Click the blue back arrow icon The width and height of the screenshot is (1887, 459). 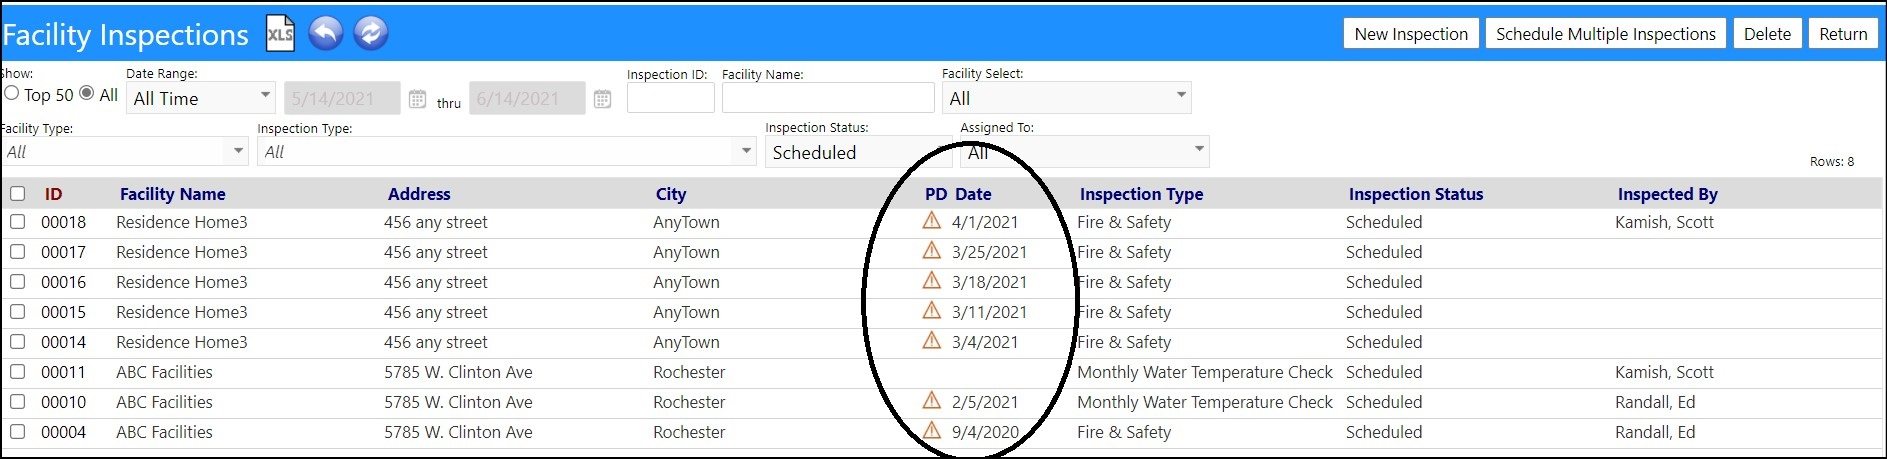tap(326, 34)
